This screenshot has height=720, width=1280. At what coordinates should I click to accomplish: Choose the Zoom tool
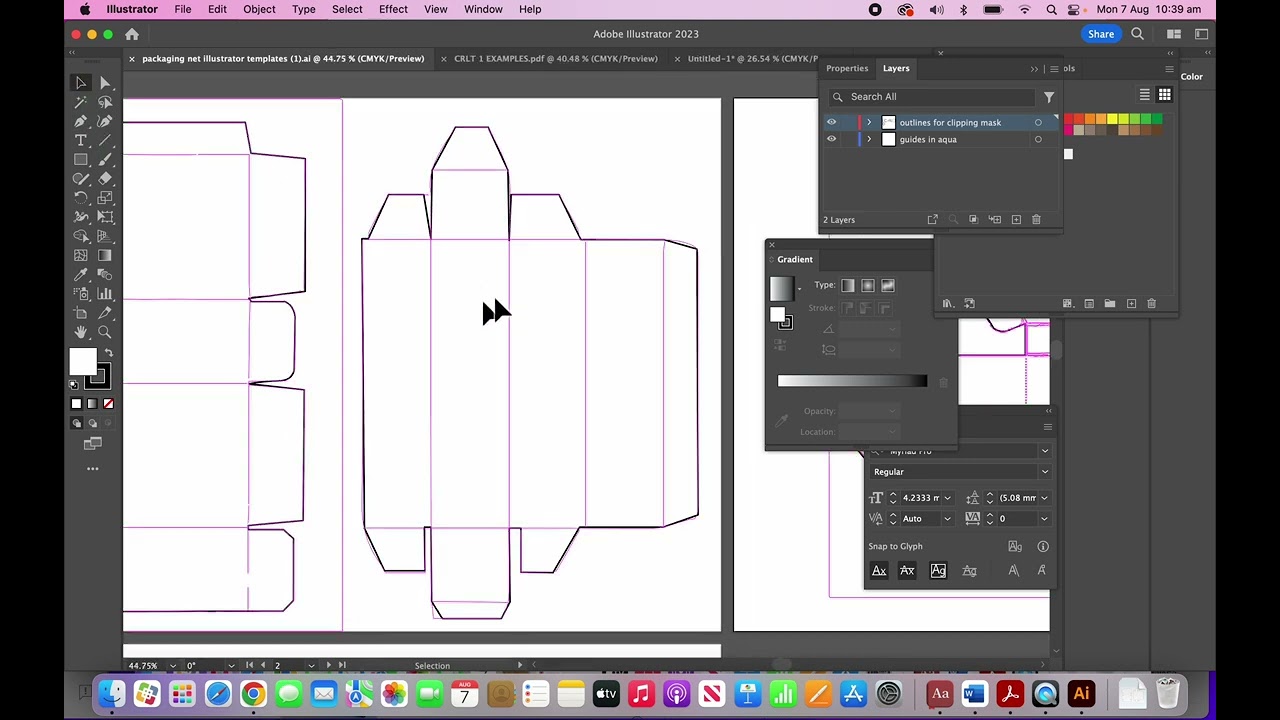tap(105, 332)
